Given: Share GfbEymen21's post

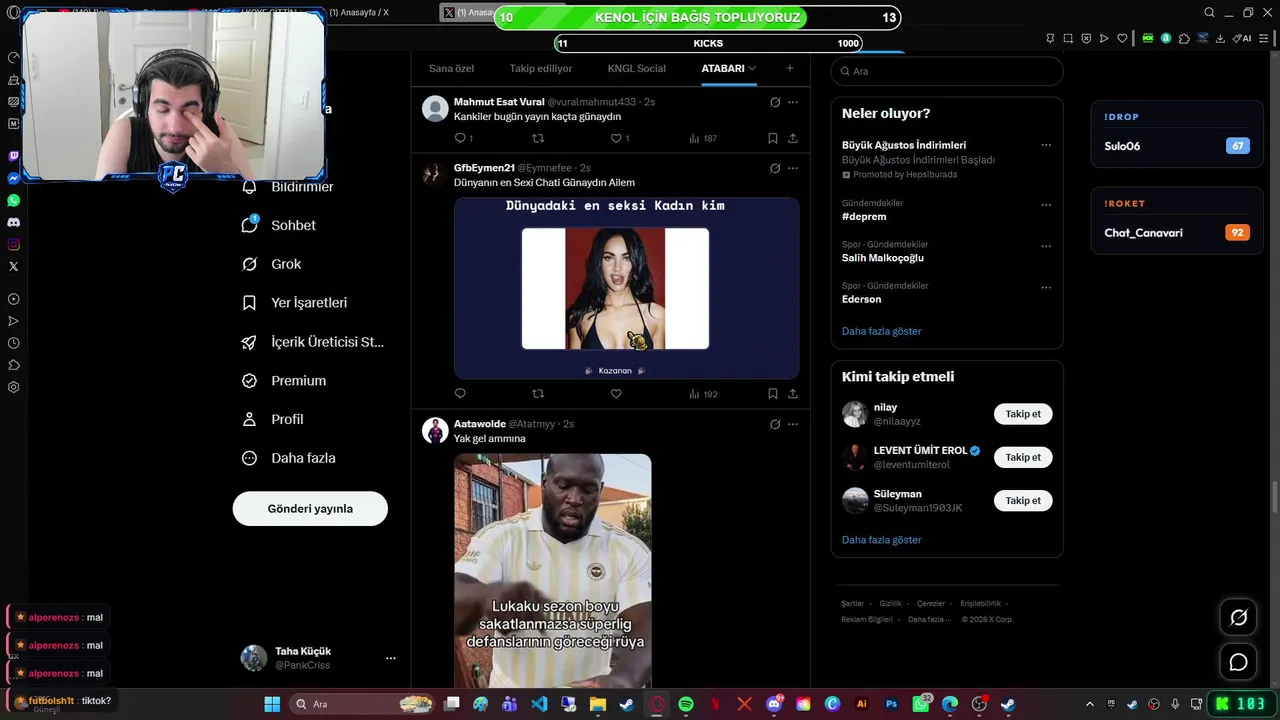Looking at the screenshot, I should click(793, 394).
